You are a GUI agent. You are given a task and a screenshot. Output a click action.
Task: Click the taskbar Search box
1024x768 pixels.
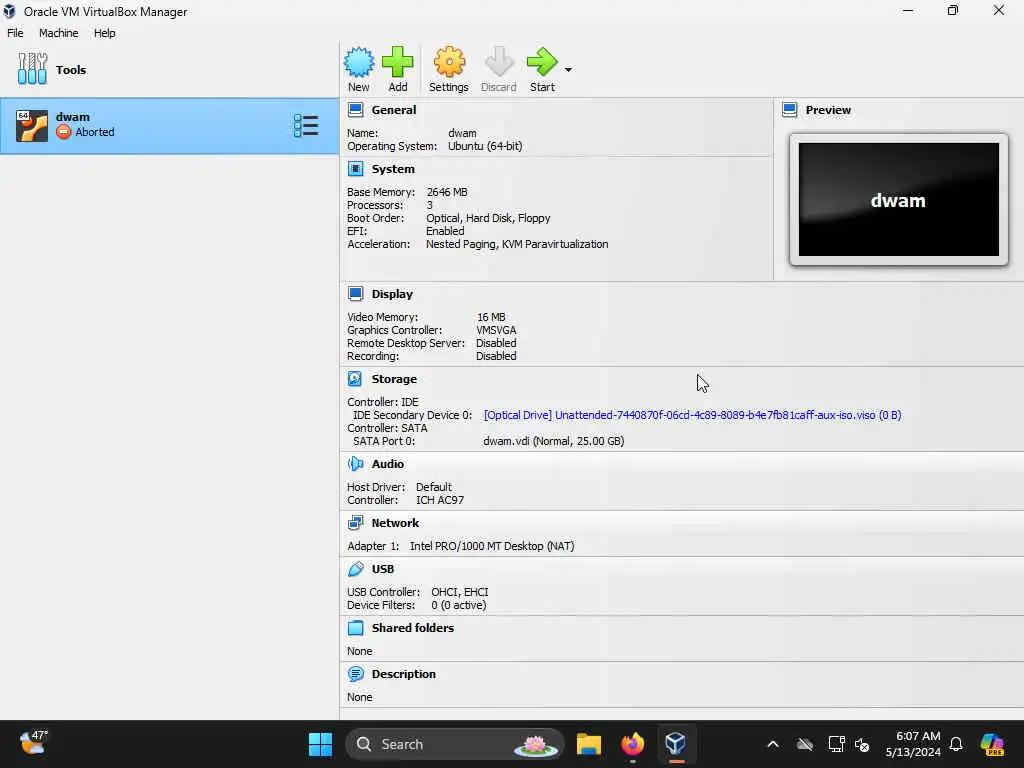click(x=455, y=744)
